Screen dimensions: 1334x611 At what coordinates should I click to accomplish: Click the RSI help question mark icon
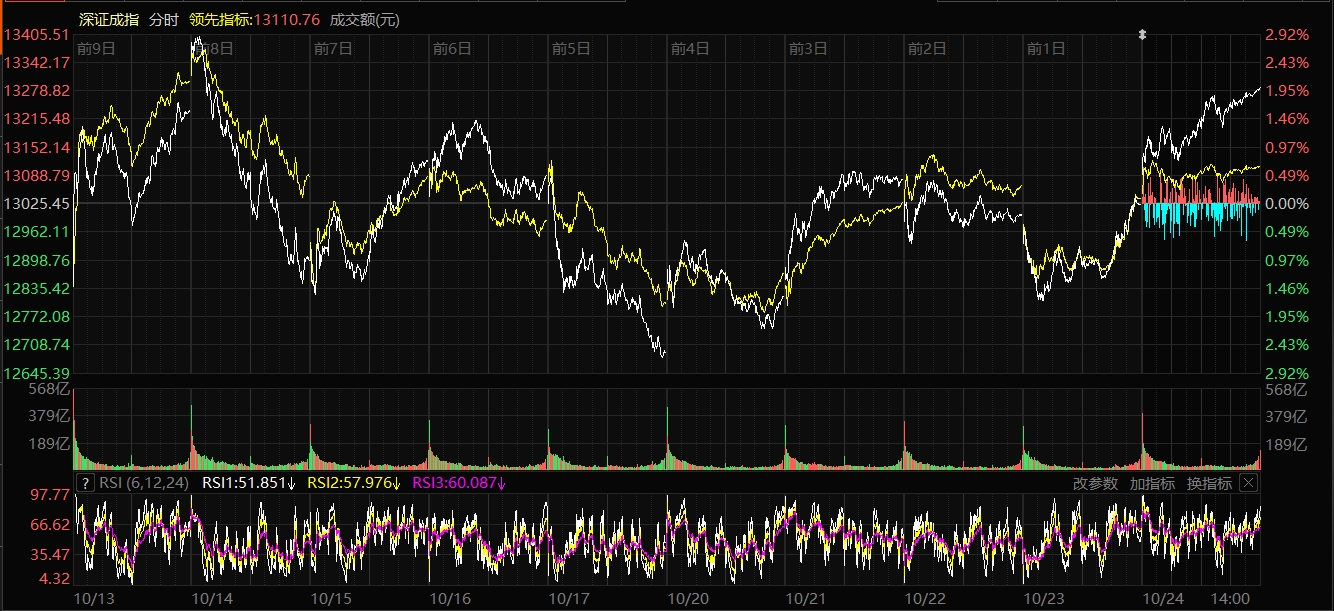click(x=85, y=483)
